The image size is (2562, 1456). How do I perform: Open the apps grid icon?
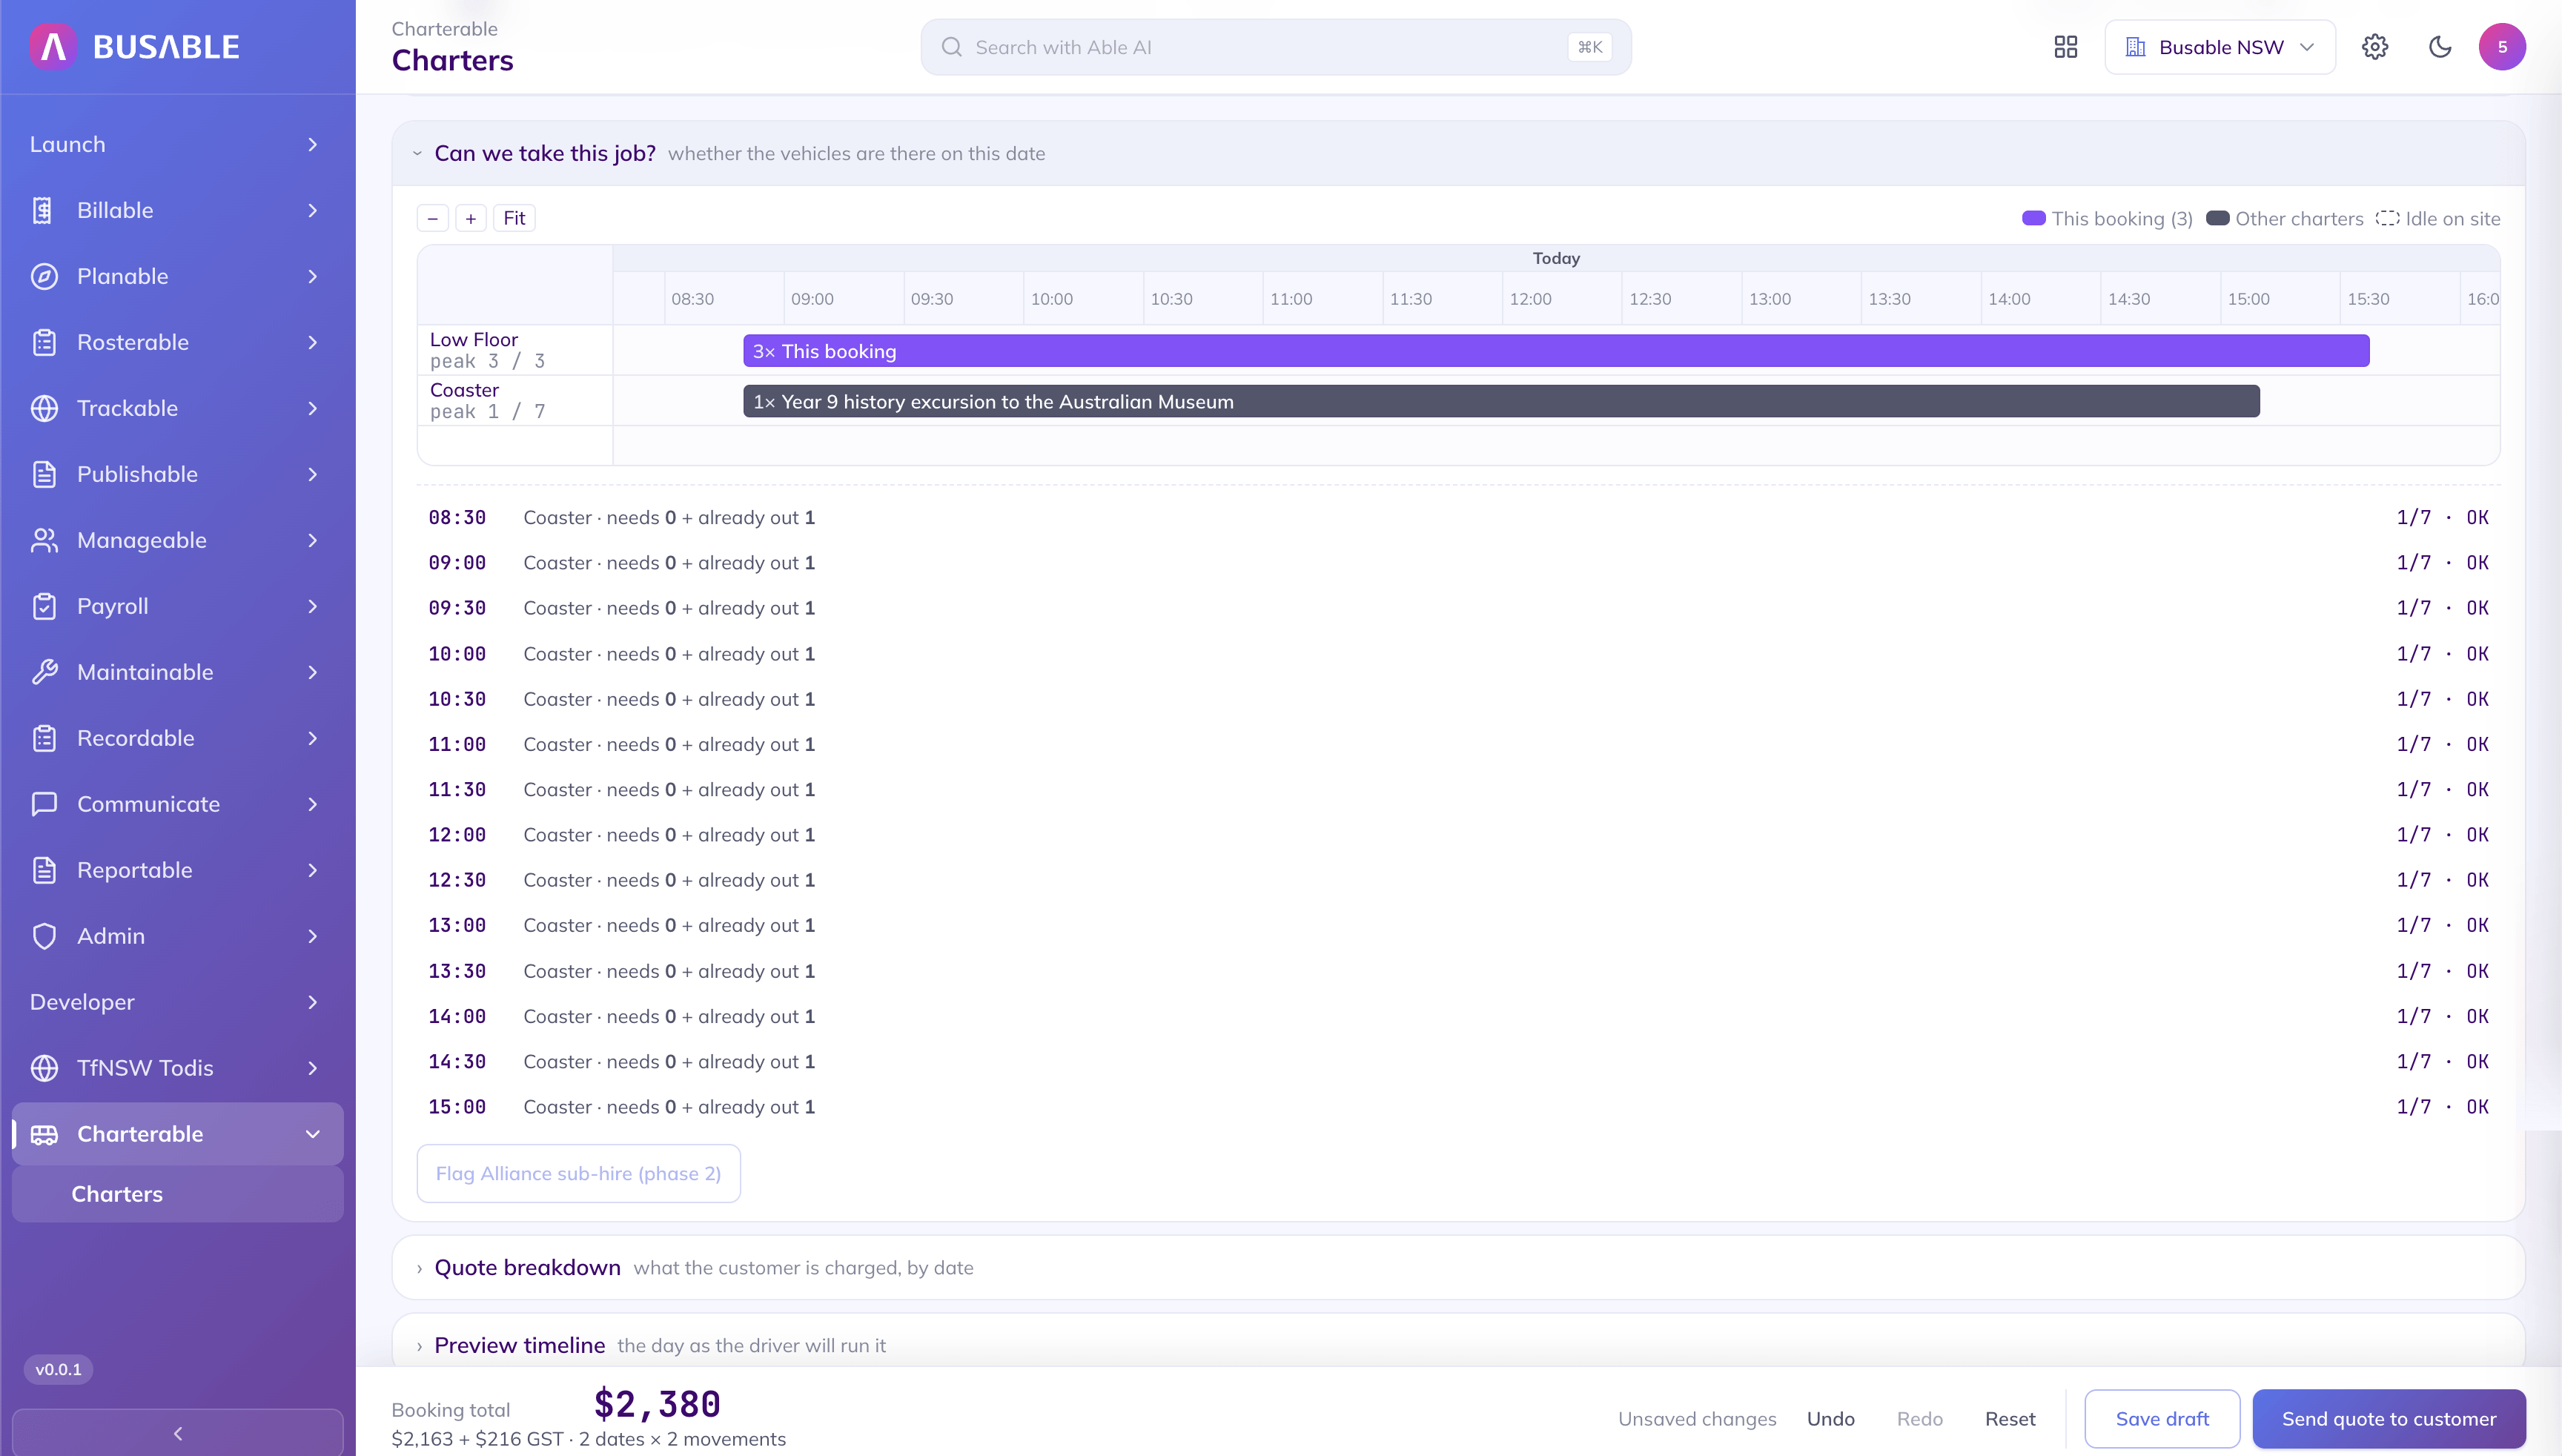(x=2066, y=47)
